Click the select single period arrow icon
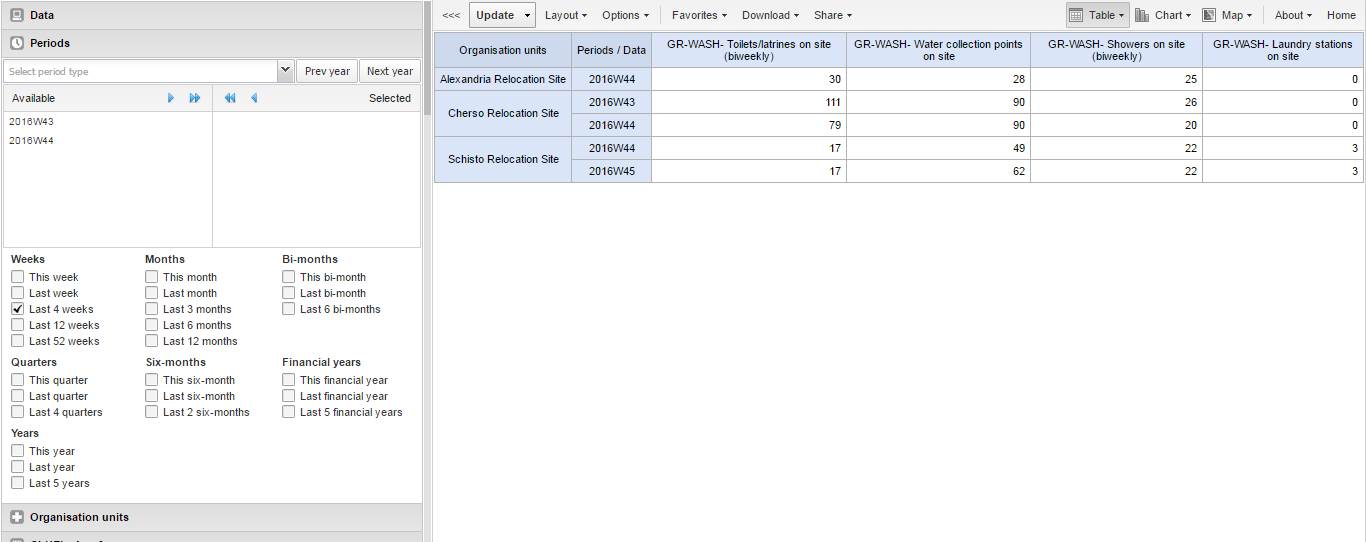The height and width of the screenshot is (542, 1366). (x=171, y=98)
